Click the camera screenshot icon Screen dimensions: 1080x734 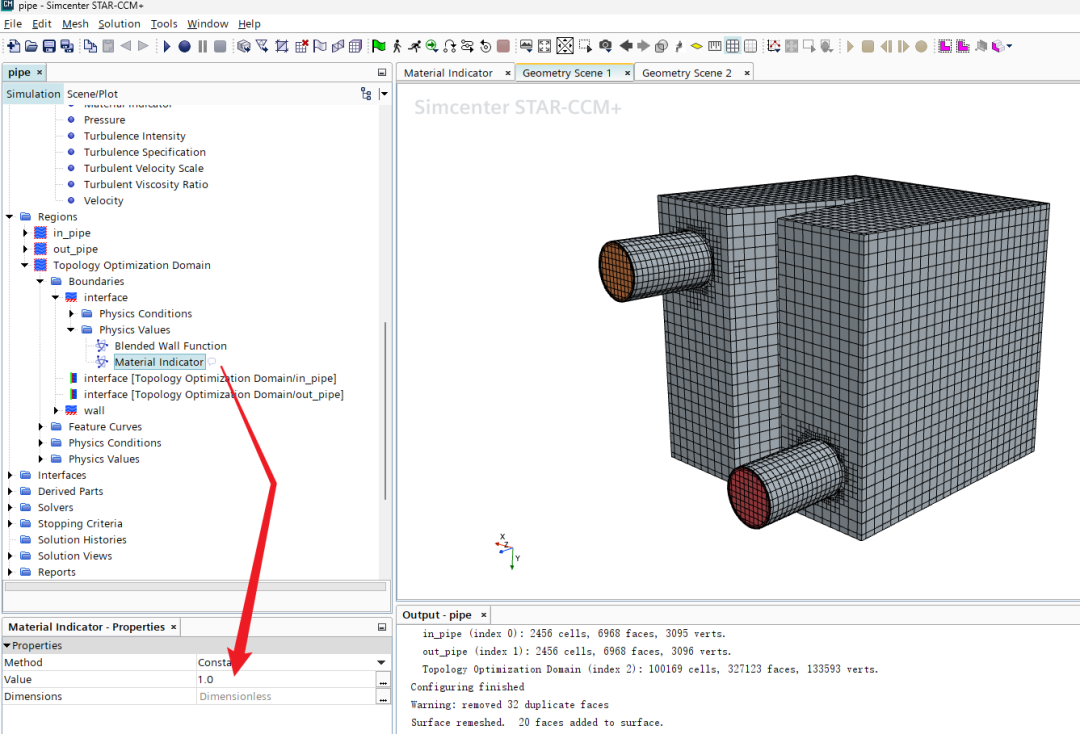[605, 46]
